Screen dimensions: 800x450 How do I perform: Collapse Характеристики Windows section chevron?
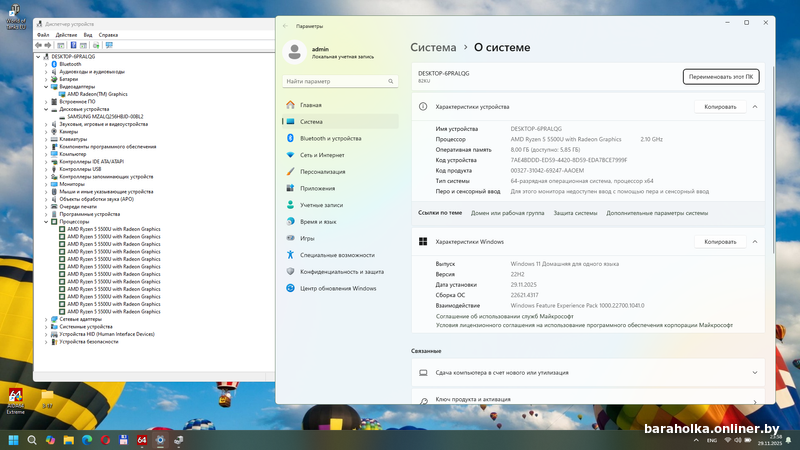point(755,241)
